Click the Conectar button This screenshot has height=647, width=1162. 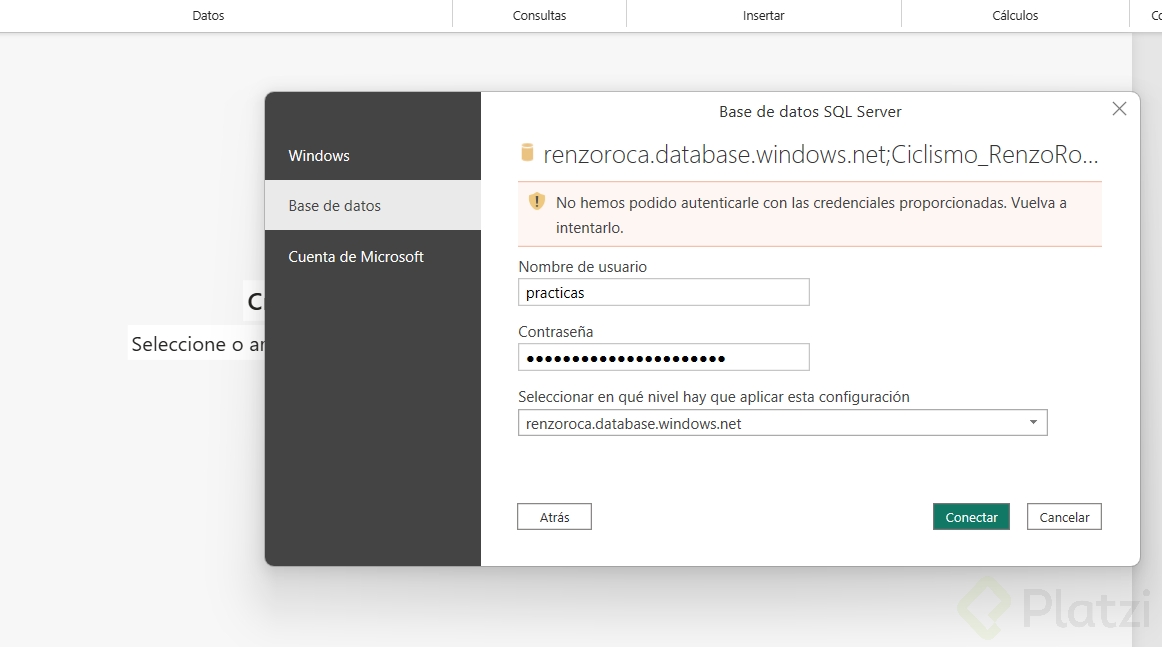pos(971,517)
